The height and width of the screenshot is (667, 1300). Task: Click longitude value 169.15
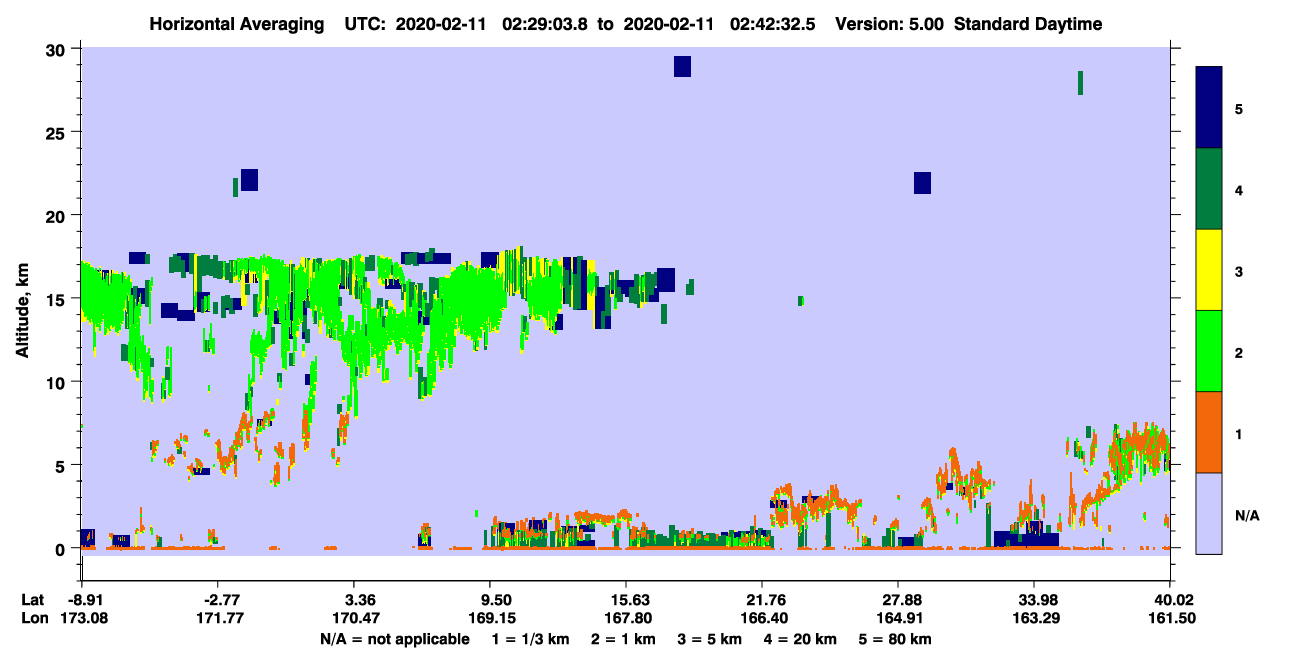(493, 618)
